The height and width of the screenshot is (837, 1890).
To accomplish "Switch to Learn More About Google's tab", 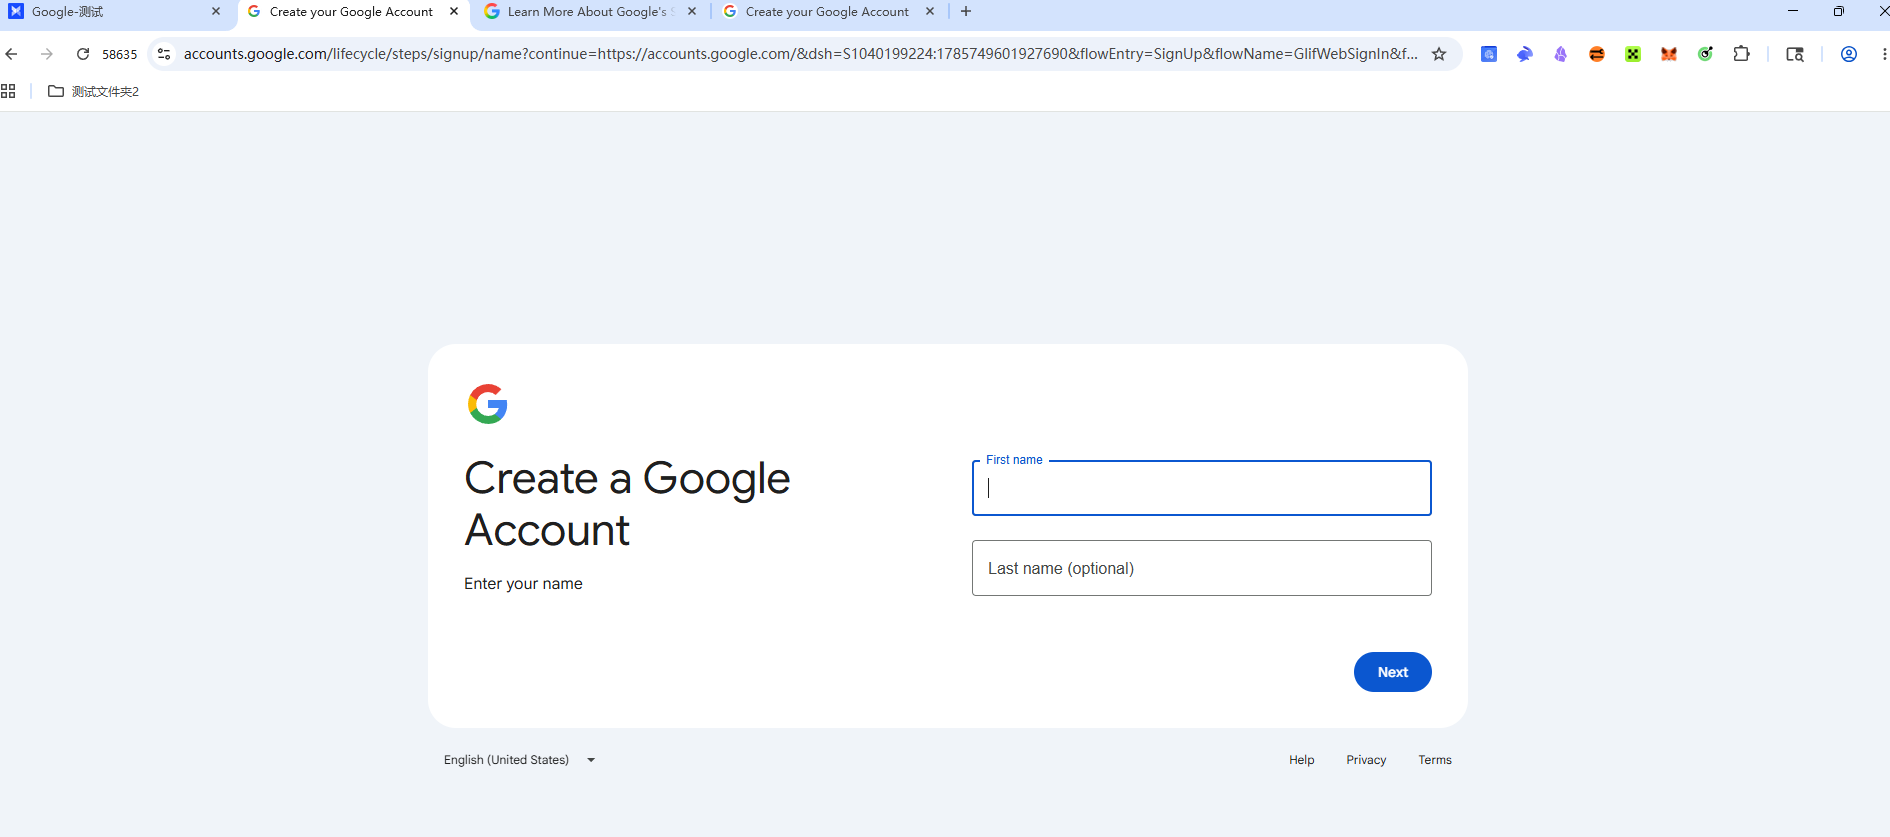I will 590,12.
